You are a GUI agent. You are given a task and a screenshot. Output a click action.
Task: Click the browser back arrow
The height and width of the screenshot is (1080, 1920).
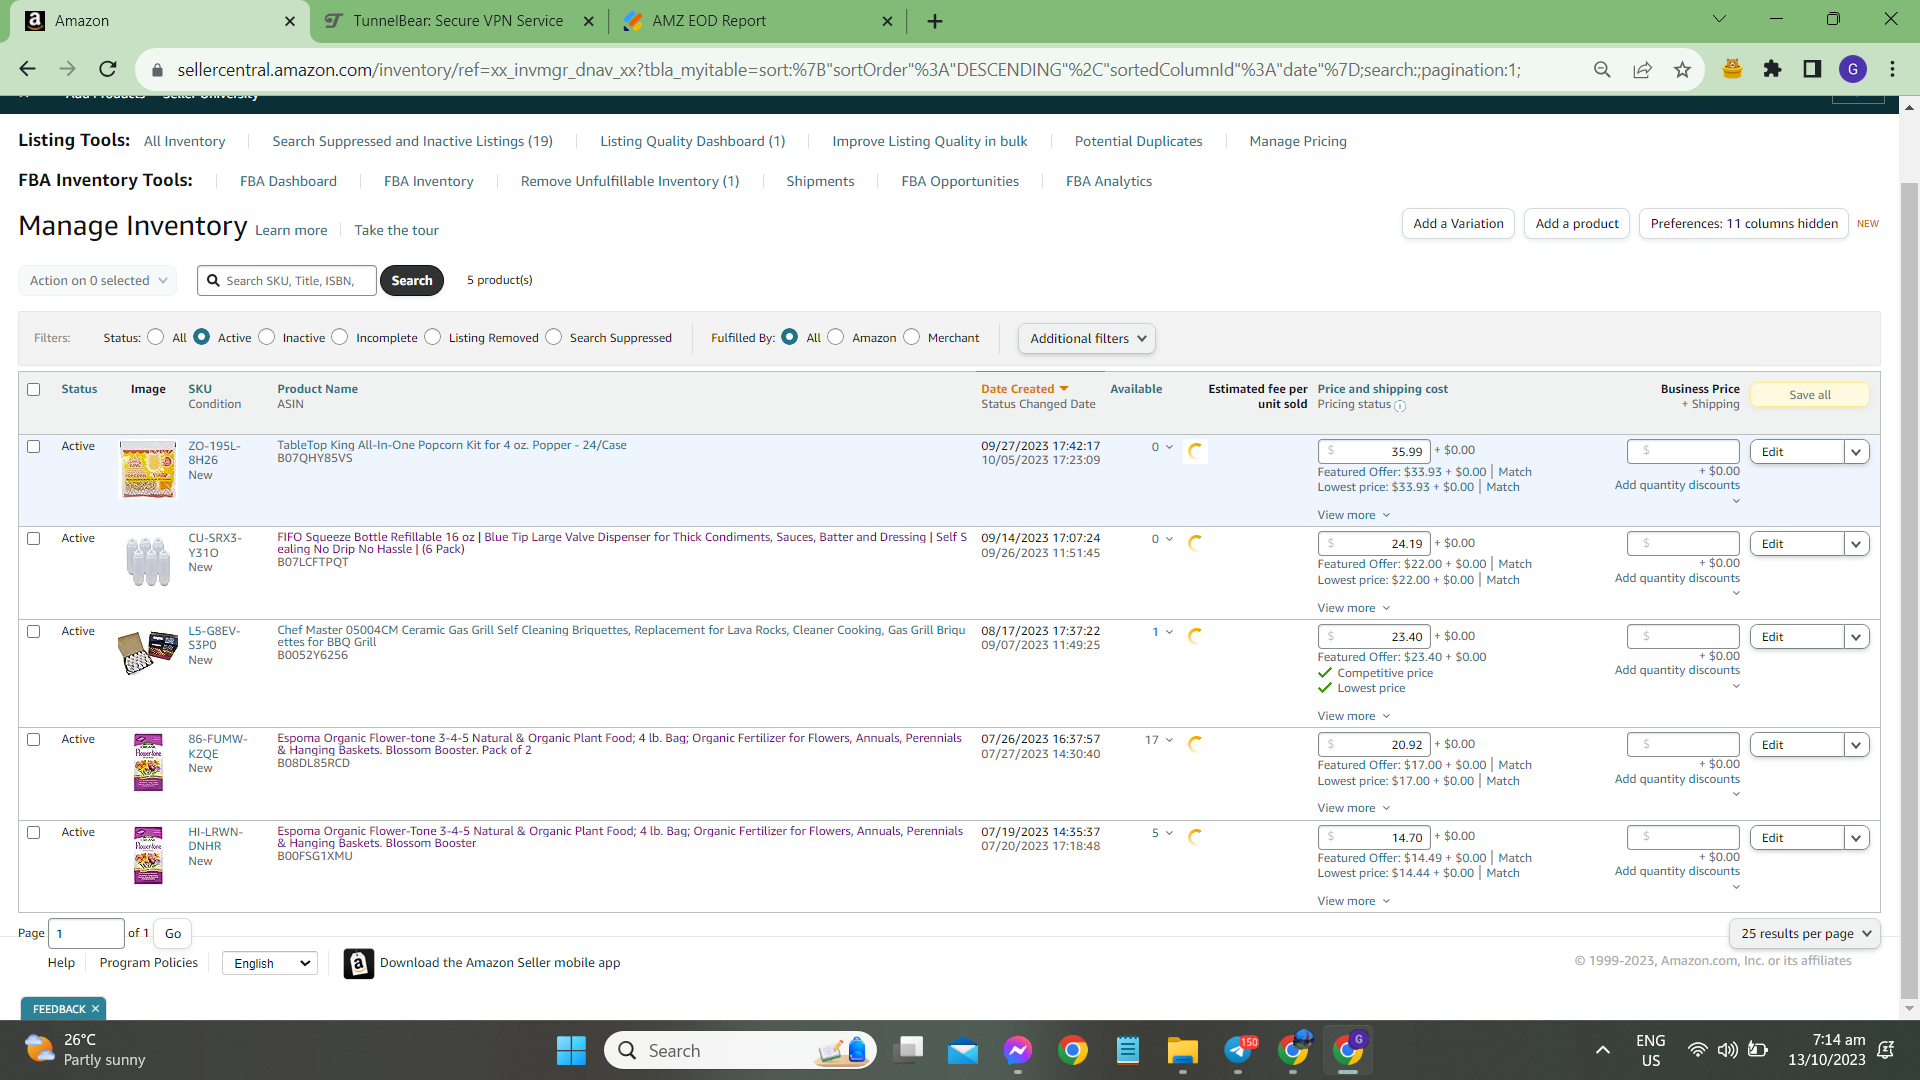tap(27, 69)
